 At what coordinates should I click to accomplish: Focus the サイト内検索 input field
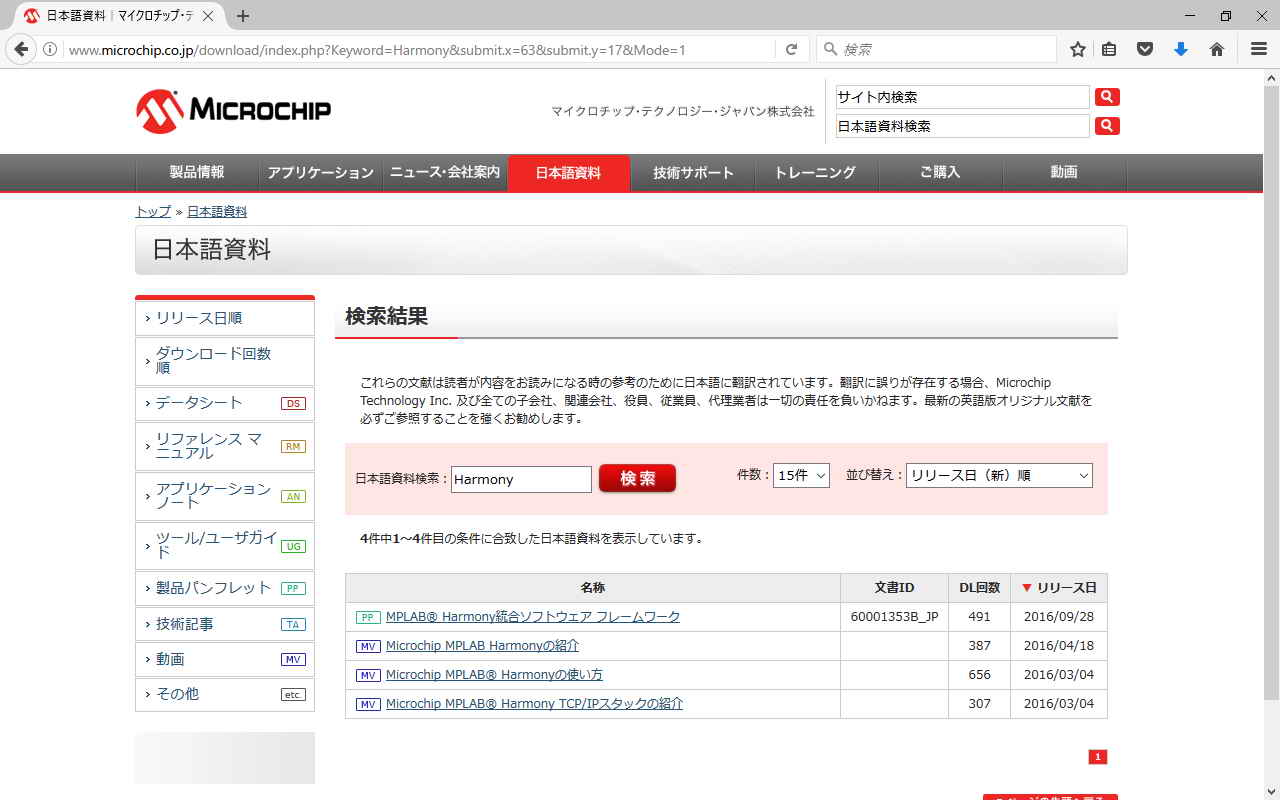[x=962, y=97]
